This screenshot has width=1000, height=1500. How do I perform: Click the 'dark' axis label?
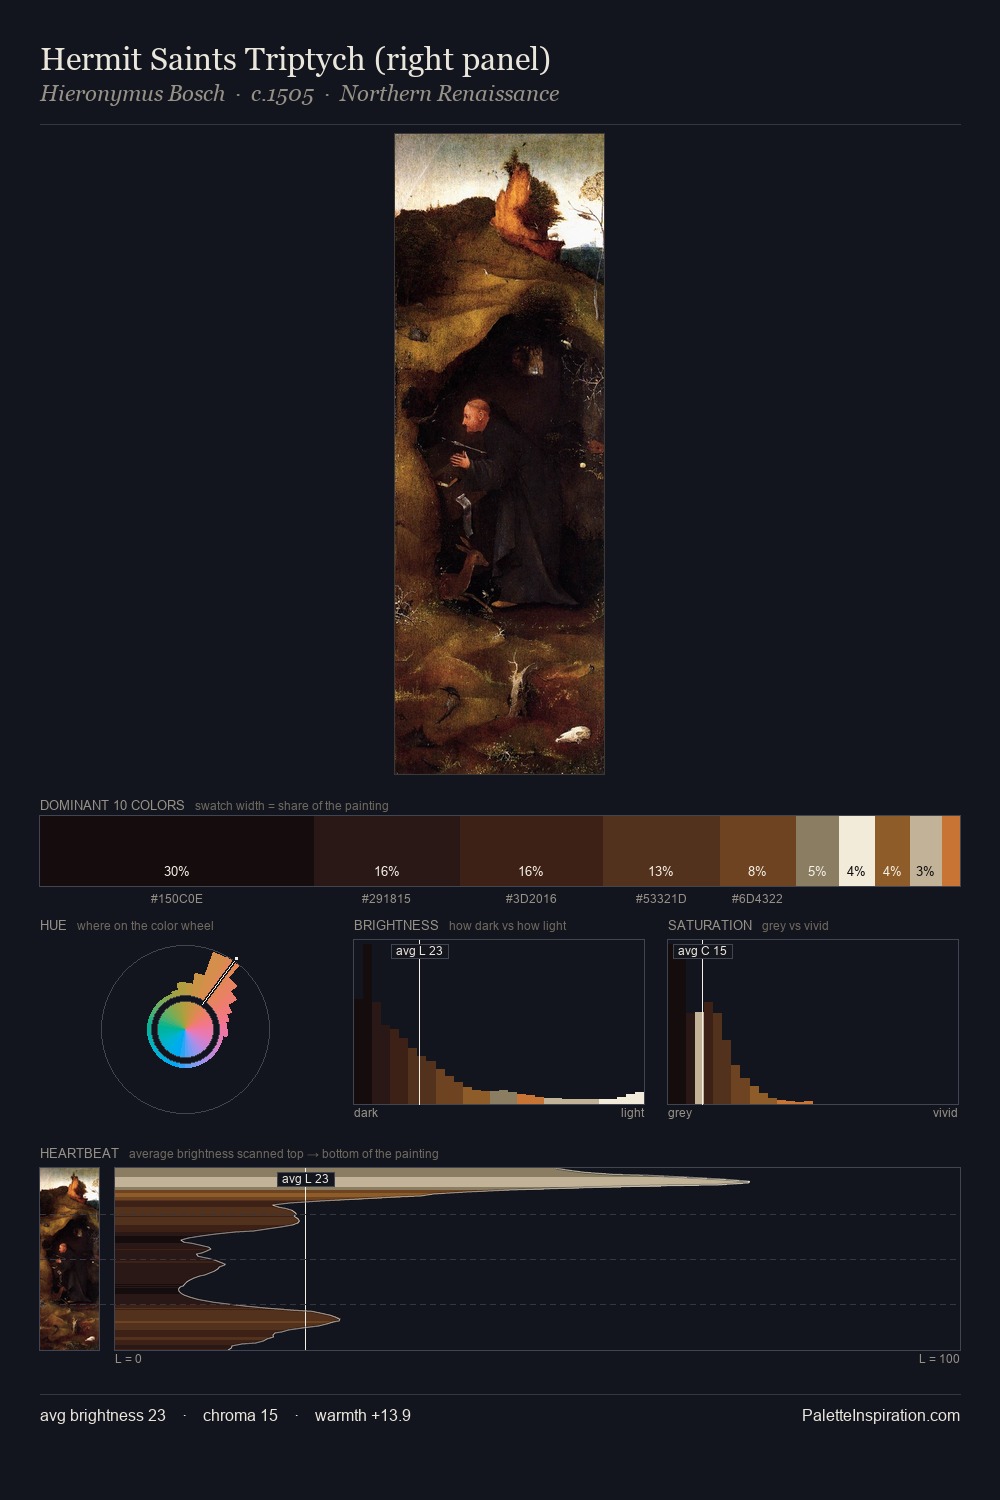pos(366,1113)
